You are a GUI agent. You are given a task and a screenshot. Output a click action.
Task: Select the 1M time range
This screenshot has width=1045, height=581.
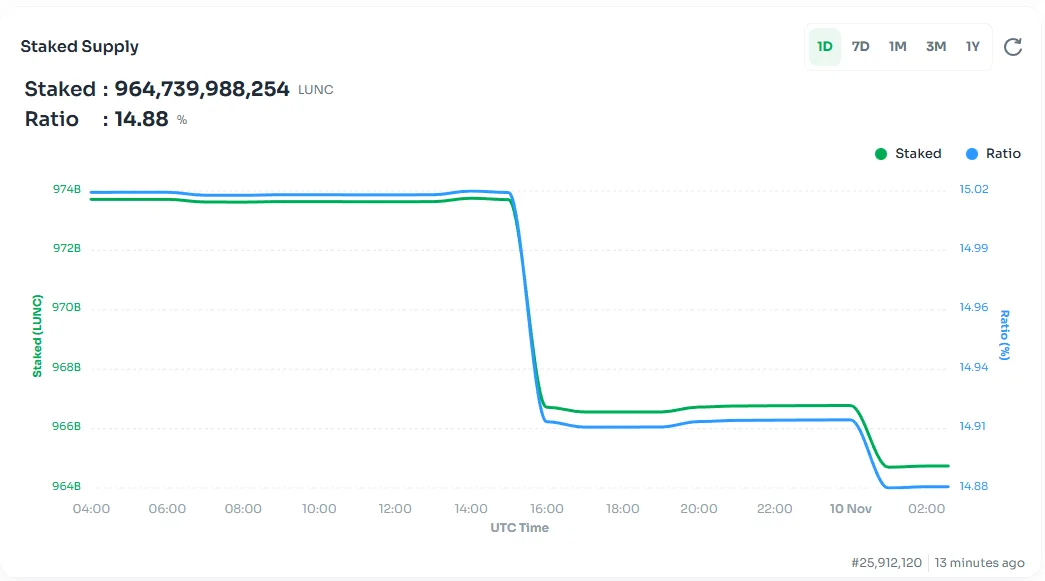pyautogui.click(x=897, y=46)
